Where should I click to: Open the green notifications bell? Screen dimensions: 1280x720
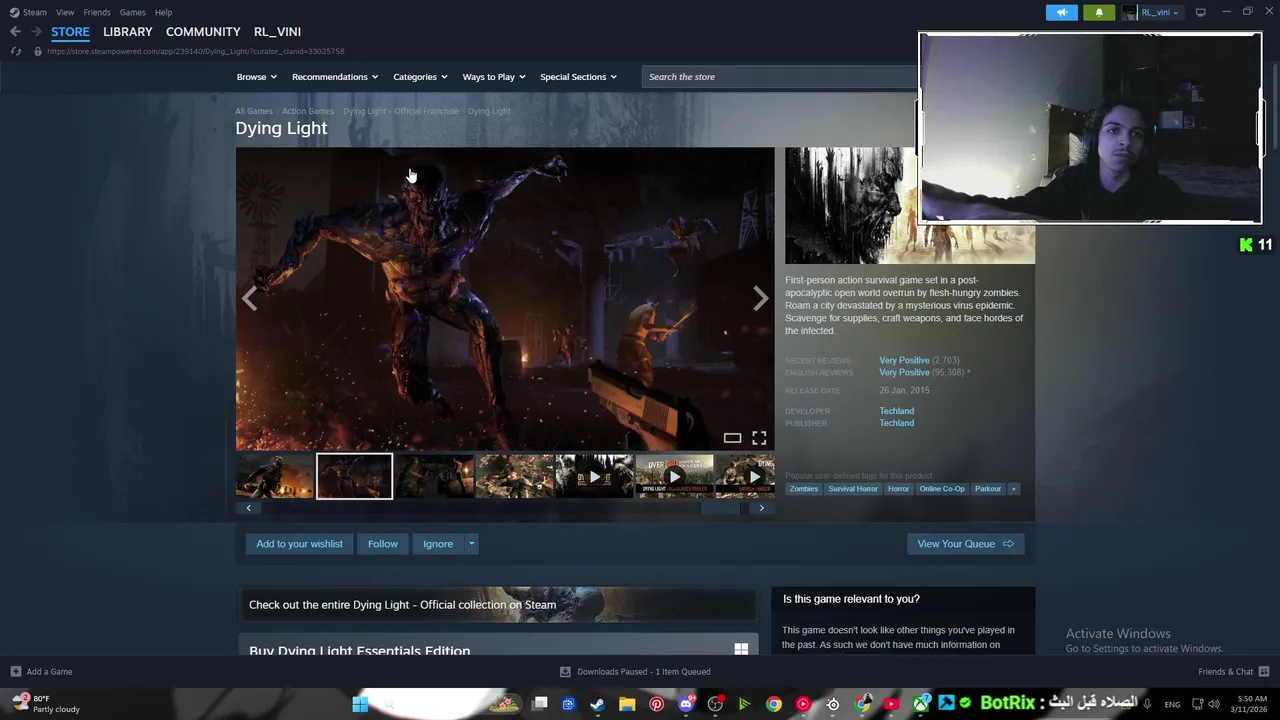[x=1099, y=12]
